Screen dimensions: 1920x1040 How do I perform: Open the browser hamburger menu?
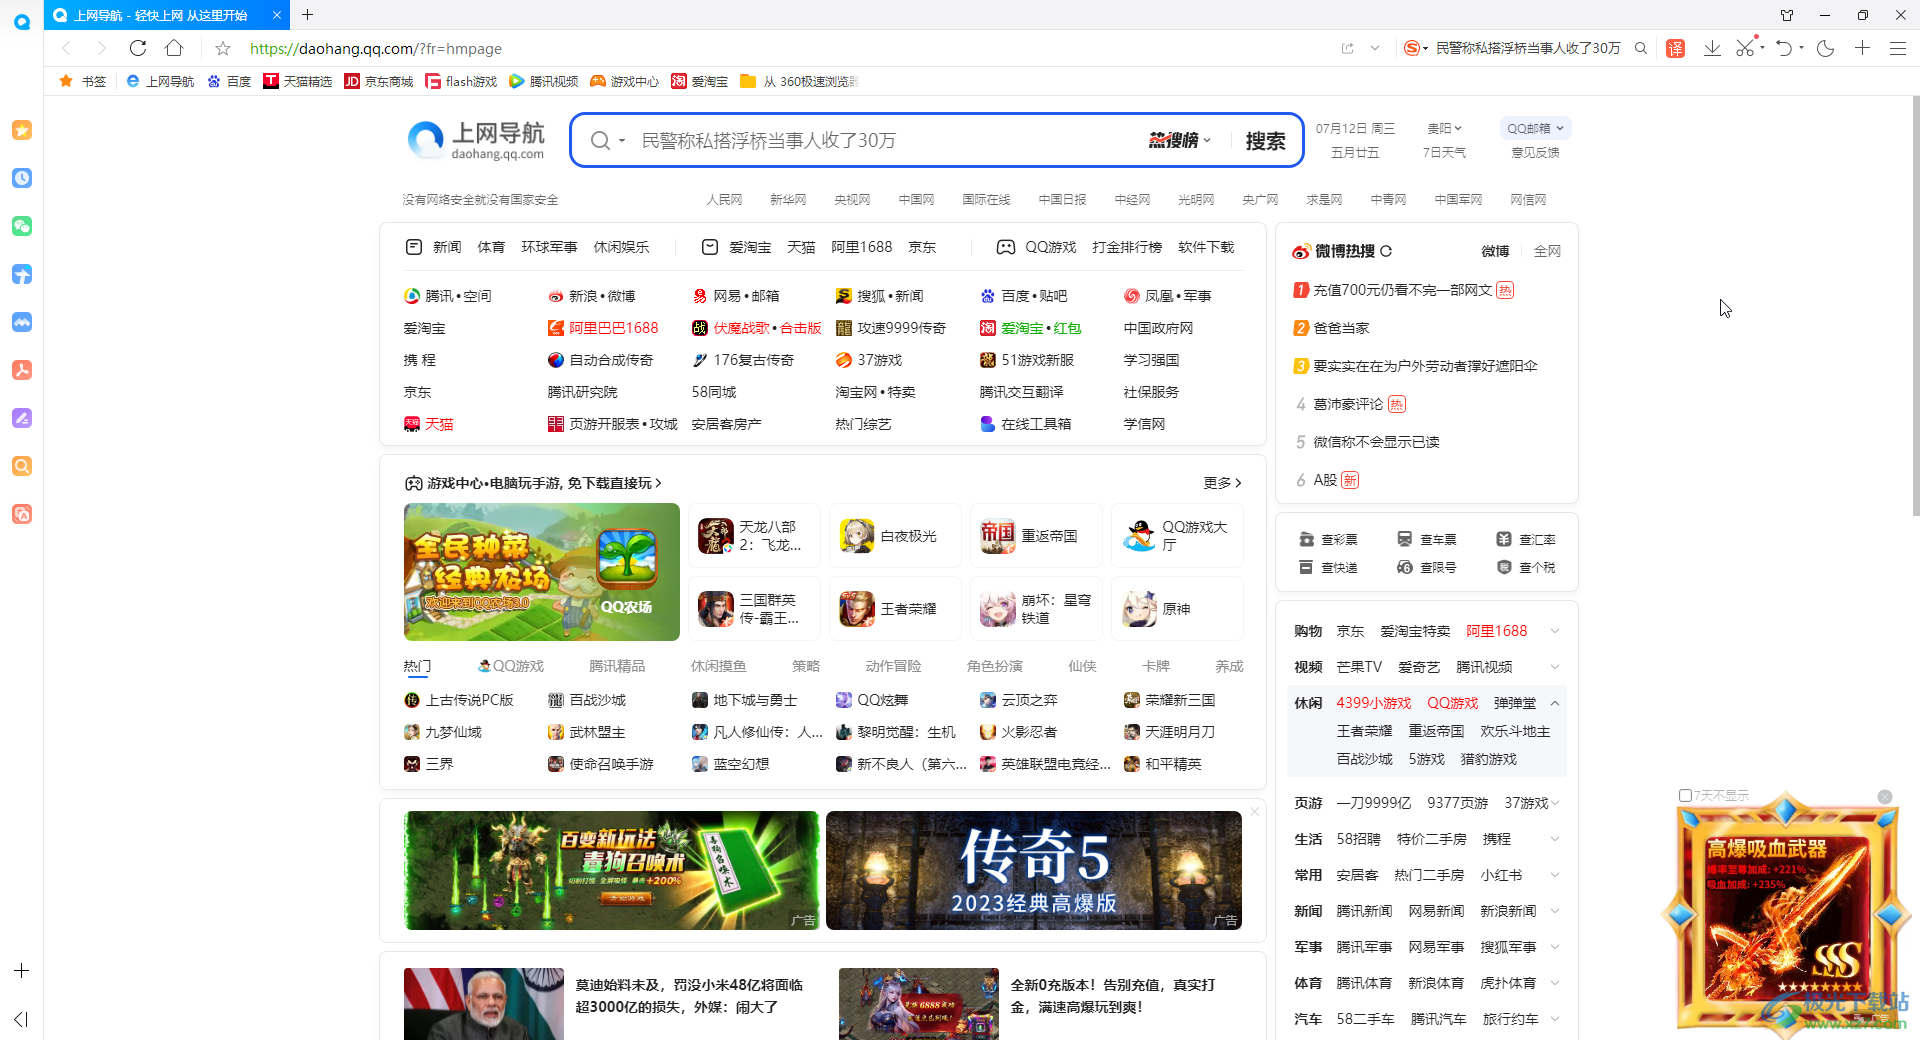[x=1897, y=48]
